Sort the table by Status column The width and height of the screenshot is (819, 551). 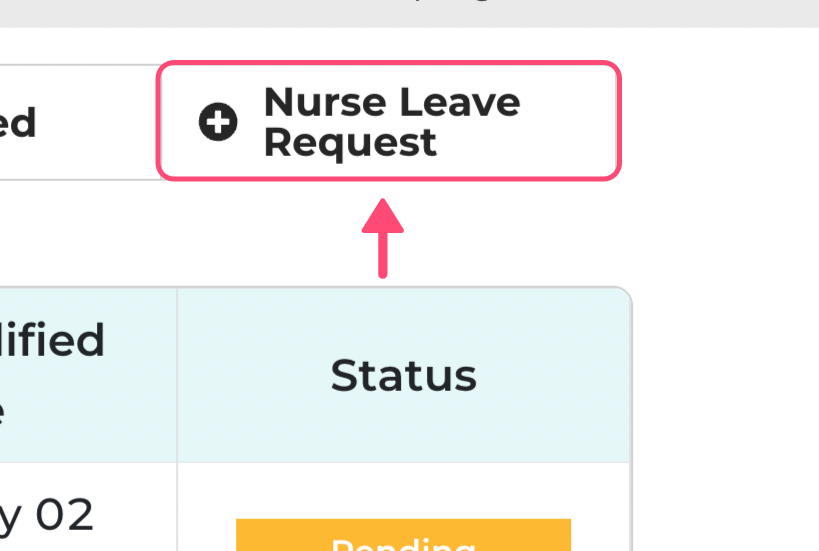403,375
